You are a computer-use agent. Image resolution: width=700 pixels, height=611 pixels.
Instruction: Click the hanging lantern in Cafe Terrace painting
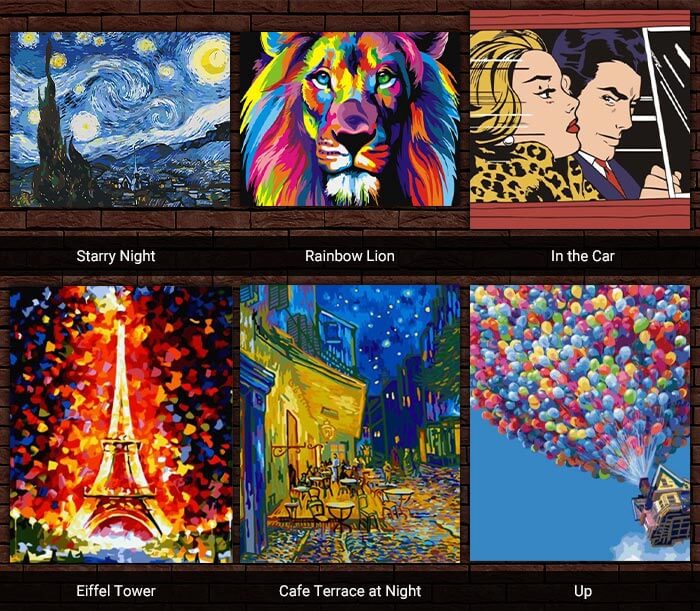click(x=328, y=429)
